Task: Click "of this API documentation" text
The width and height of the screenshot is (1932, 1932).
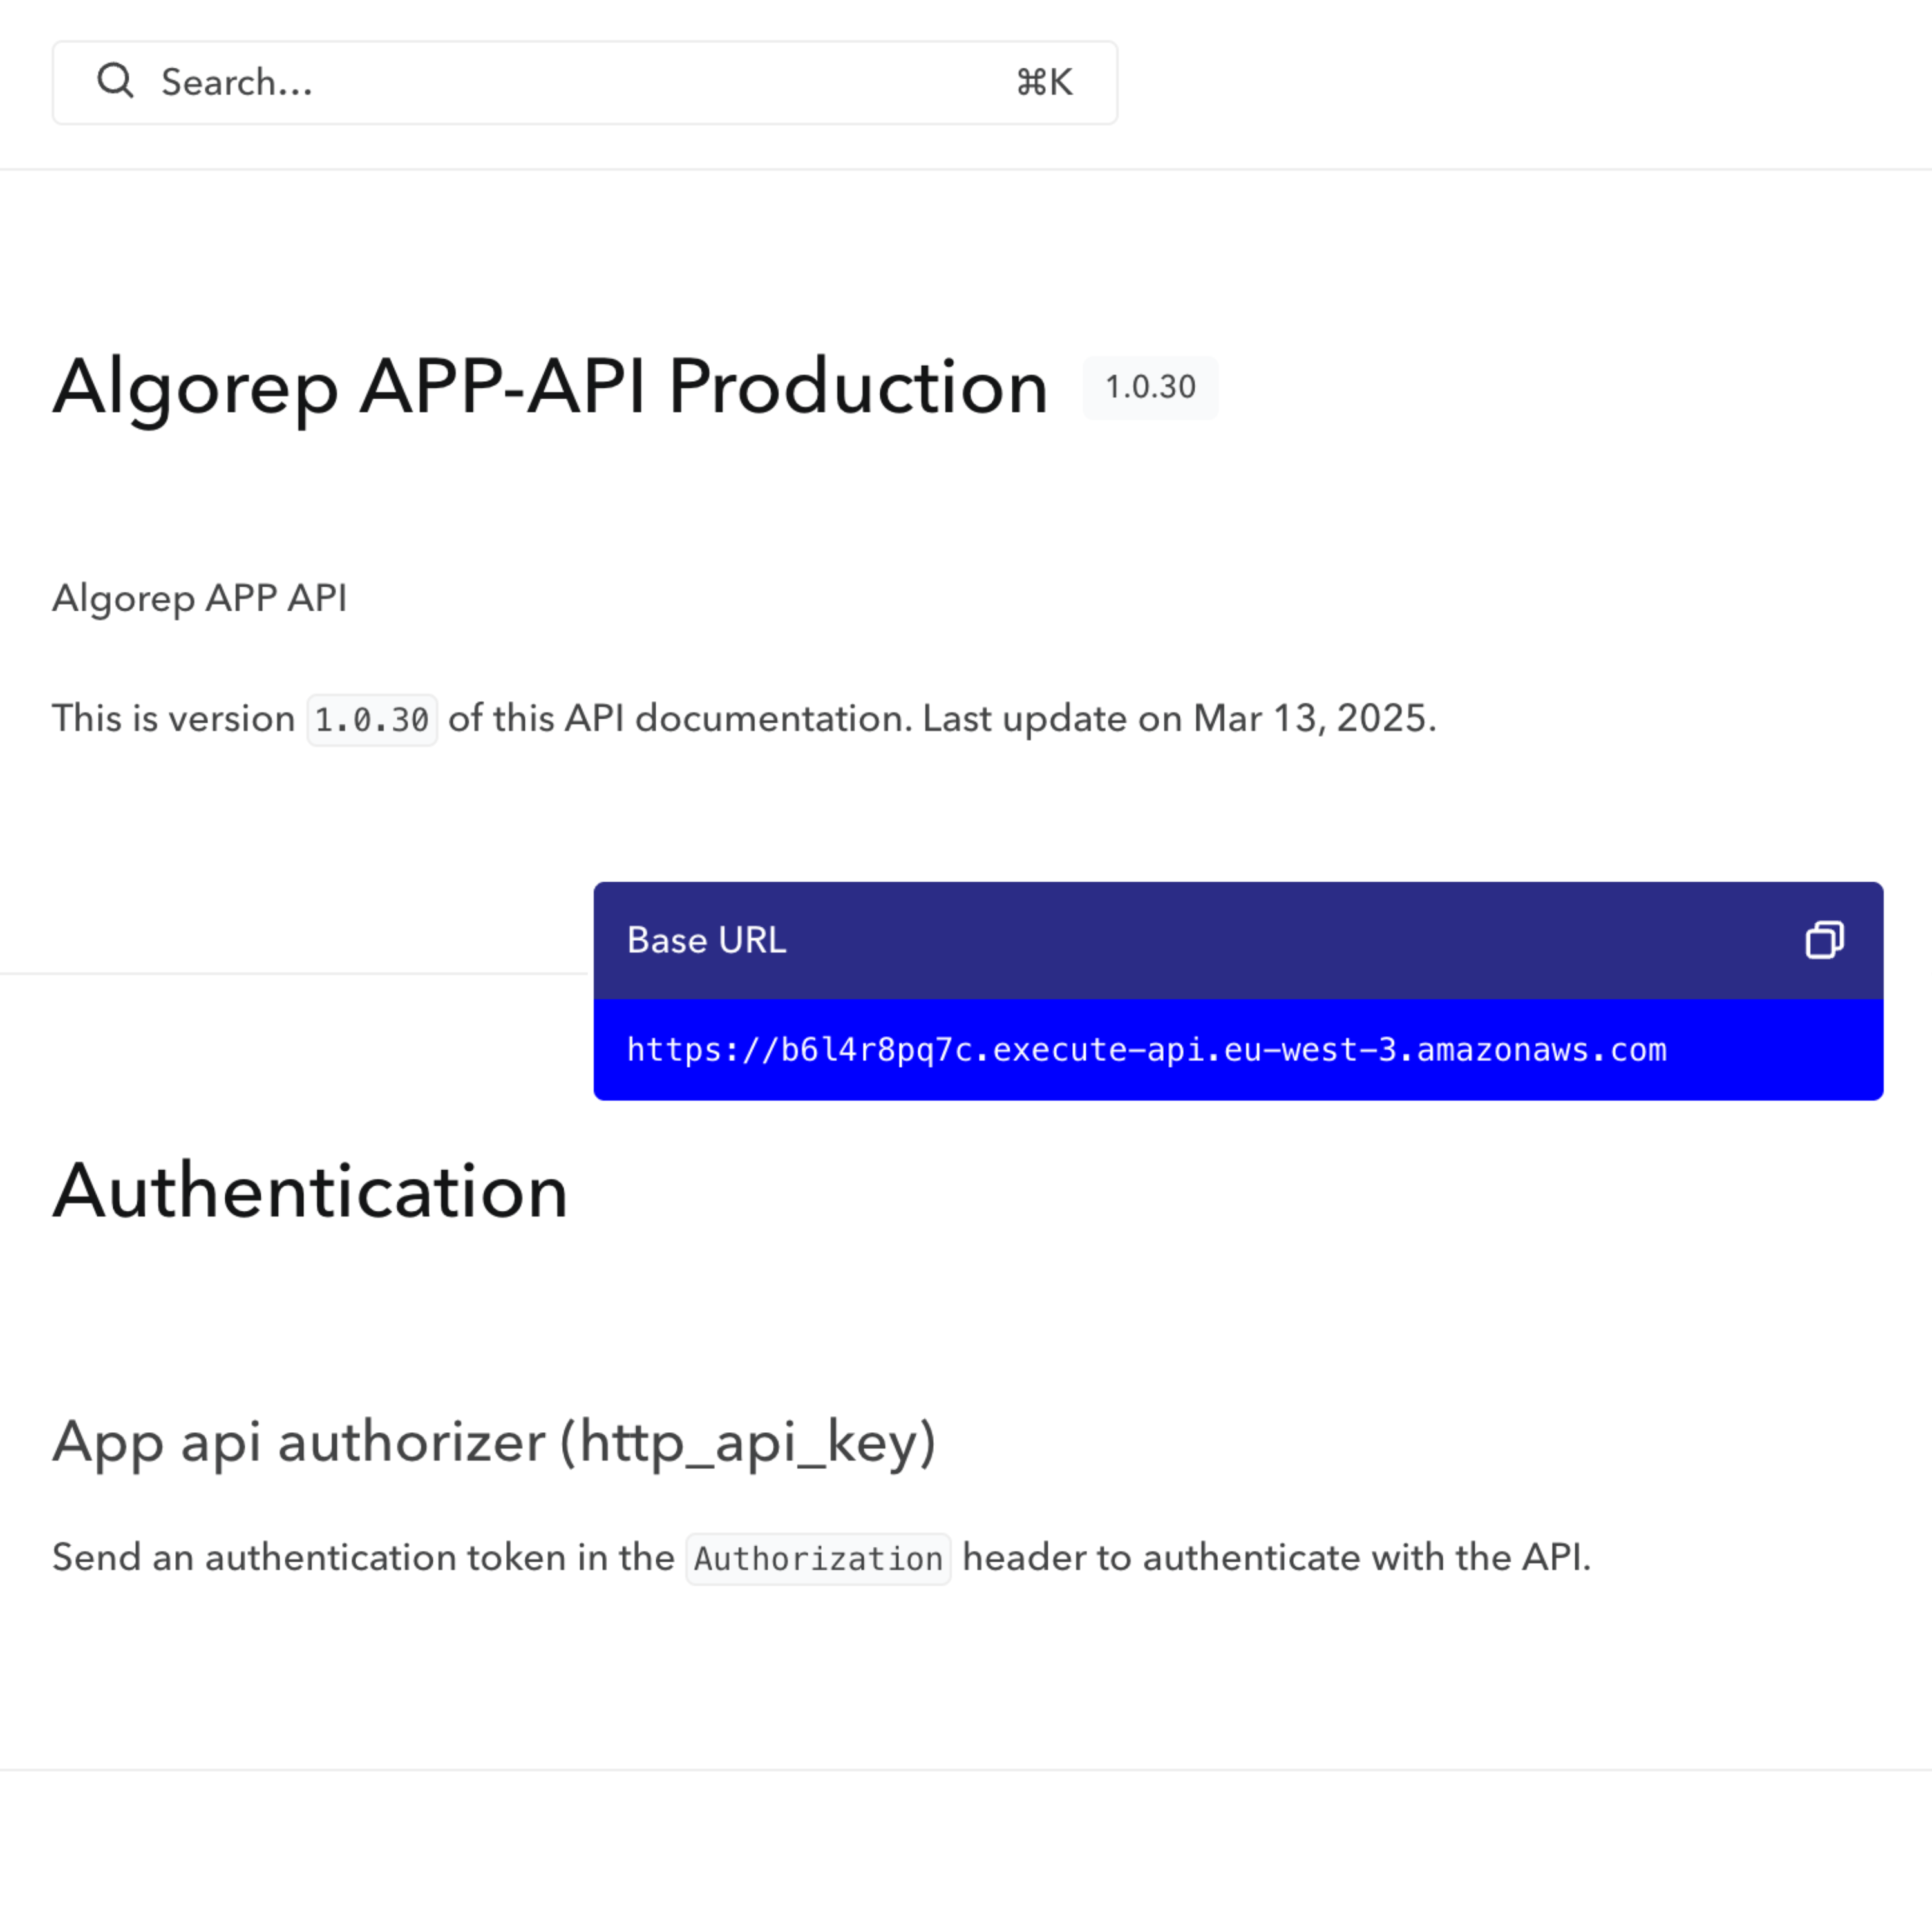Action: (x=678, y=718)
